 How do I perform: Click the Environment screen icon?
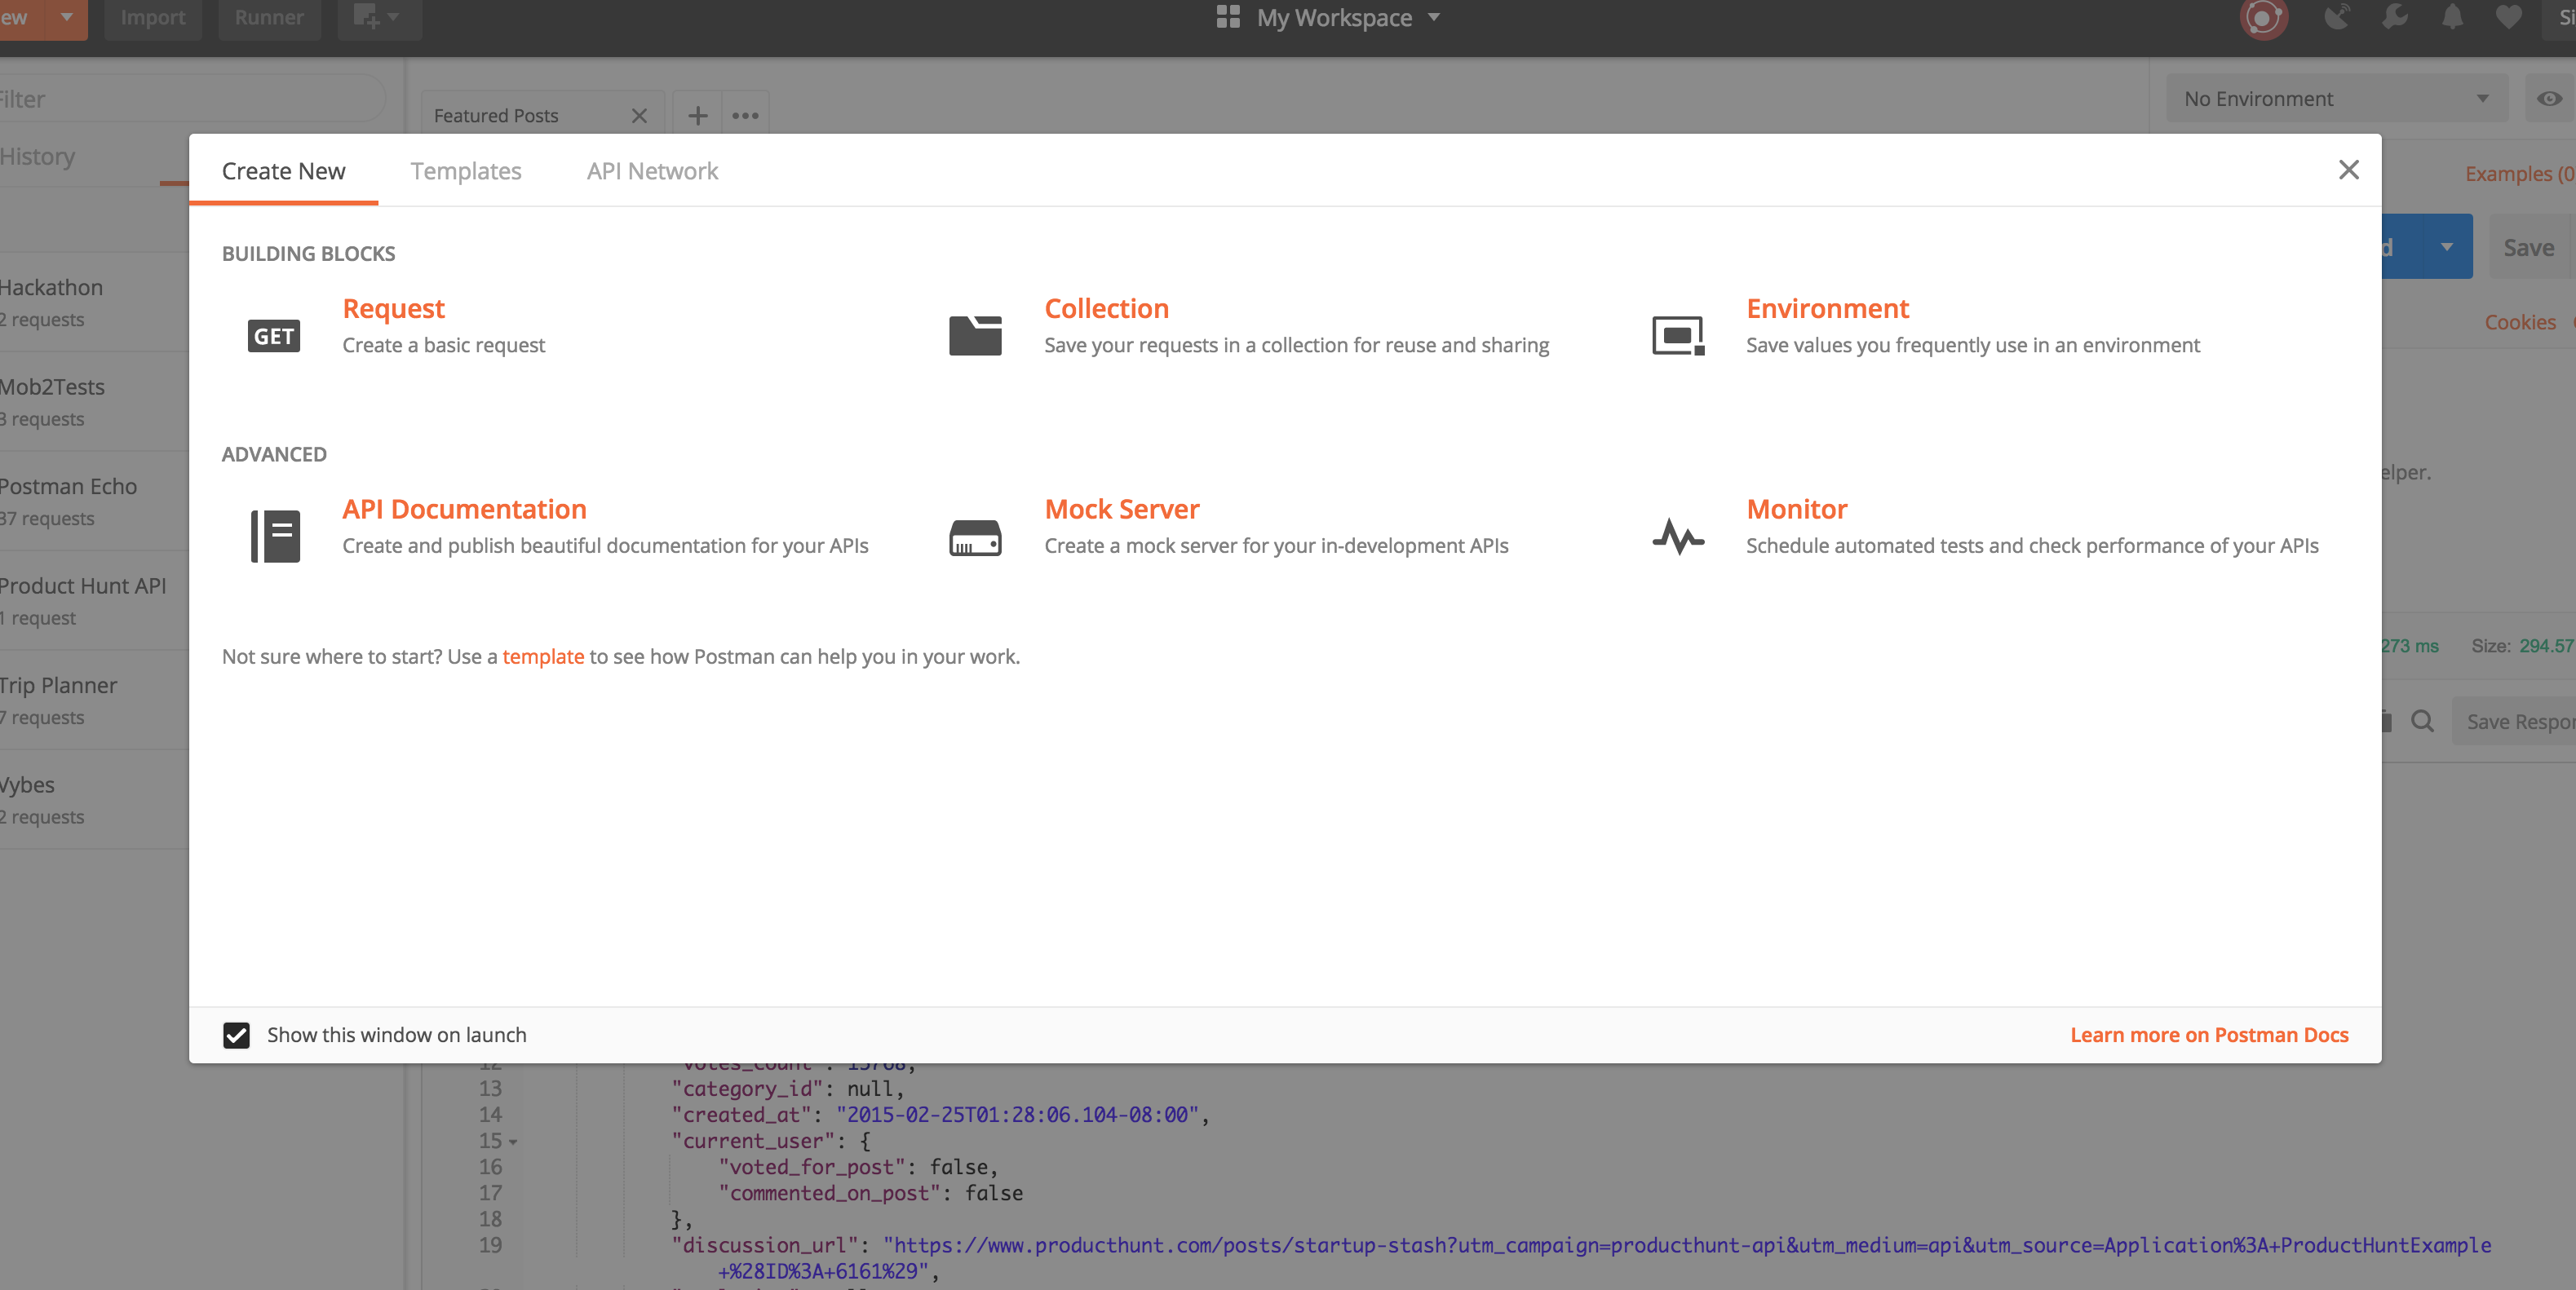[1677, 335]
